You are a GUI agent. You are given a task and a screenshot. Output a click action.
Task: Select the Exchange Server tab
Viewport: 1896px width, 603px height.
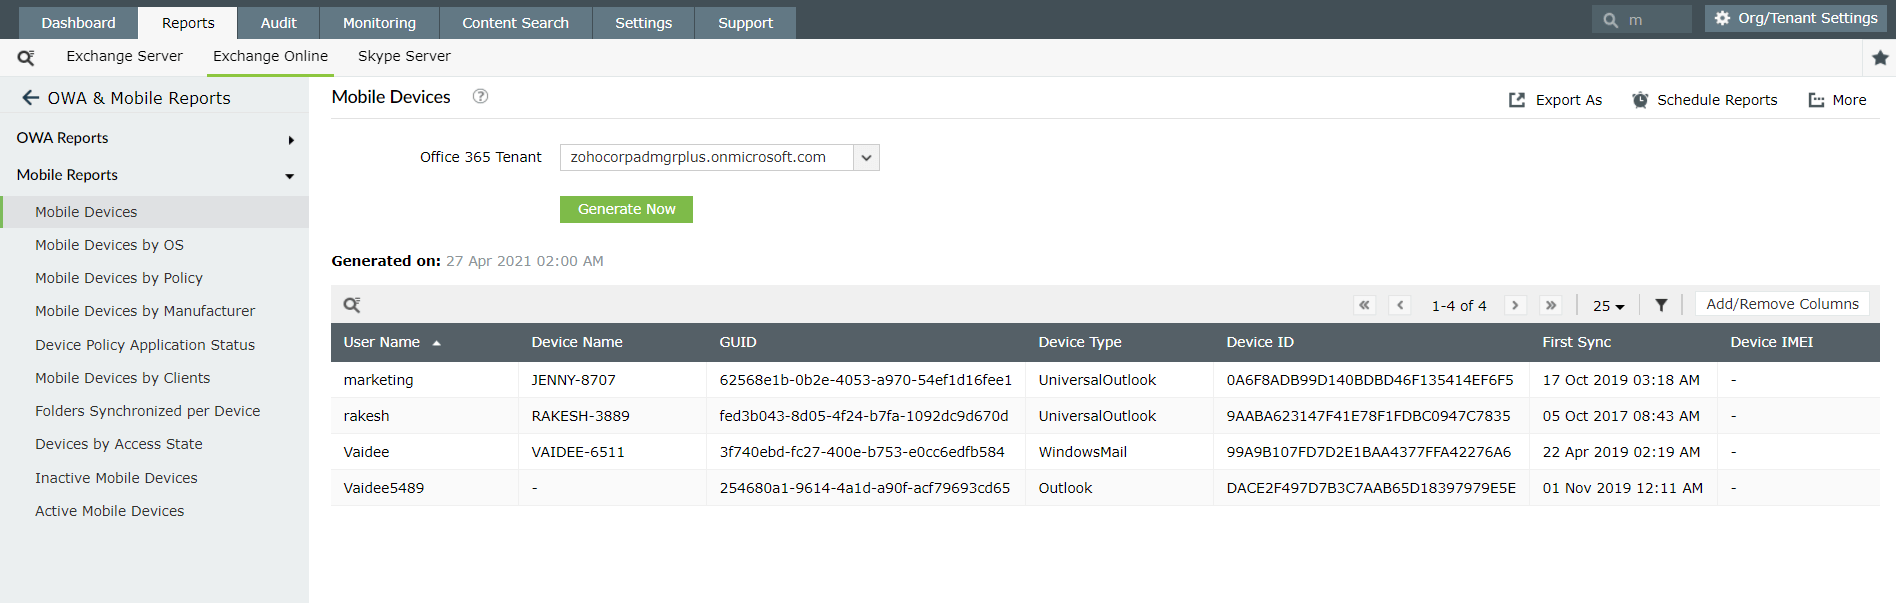tap(124, 57)
